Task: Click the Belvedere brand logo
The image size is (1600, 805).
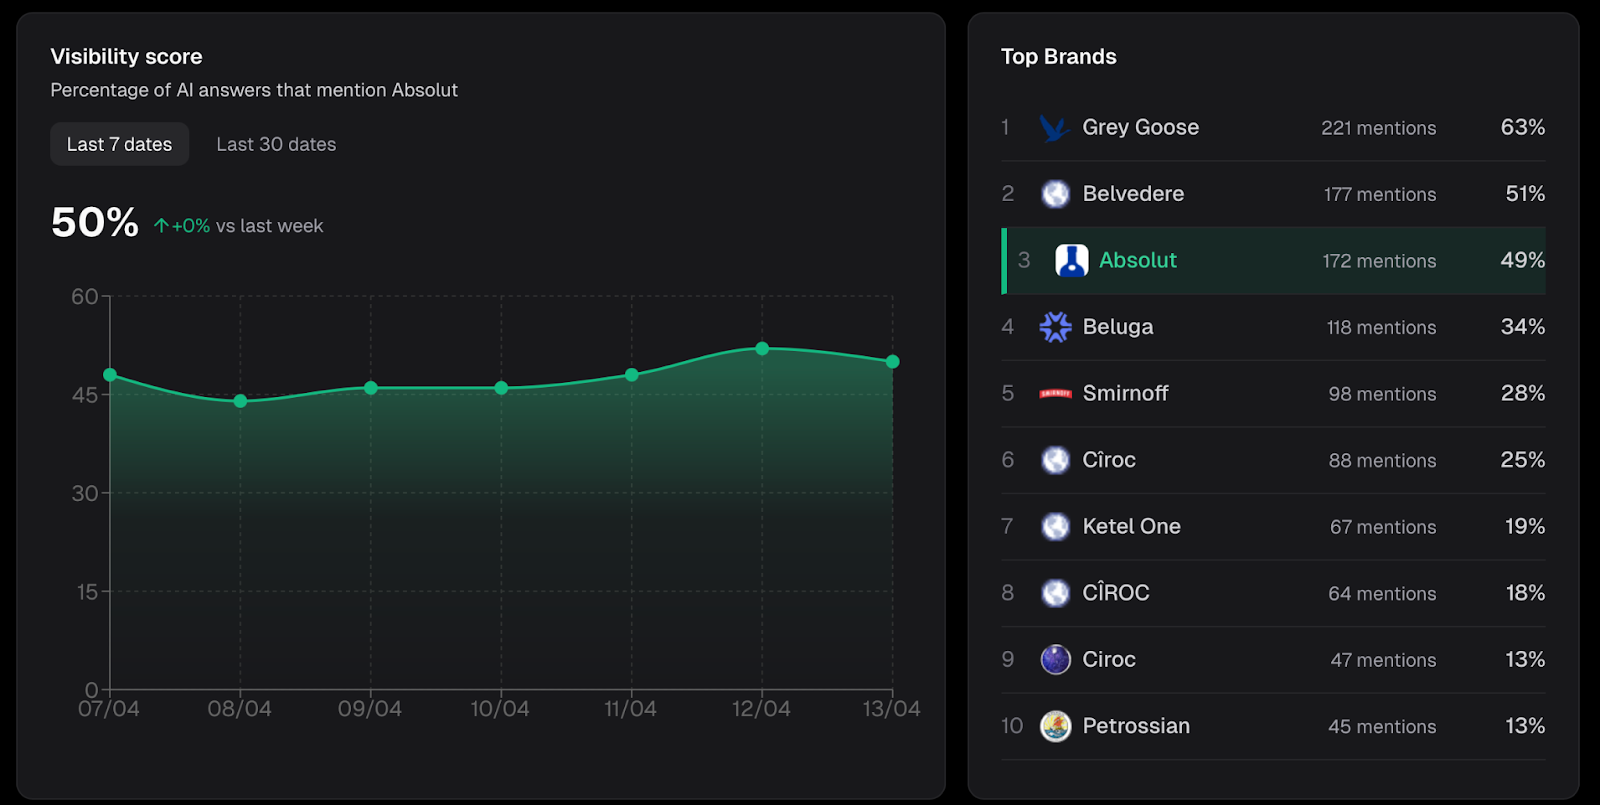Action: pos(1055,194)
